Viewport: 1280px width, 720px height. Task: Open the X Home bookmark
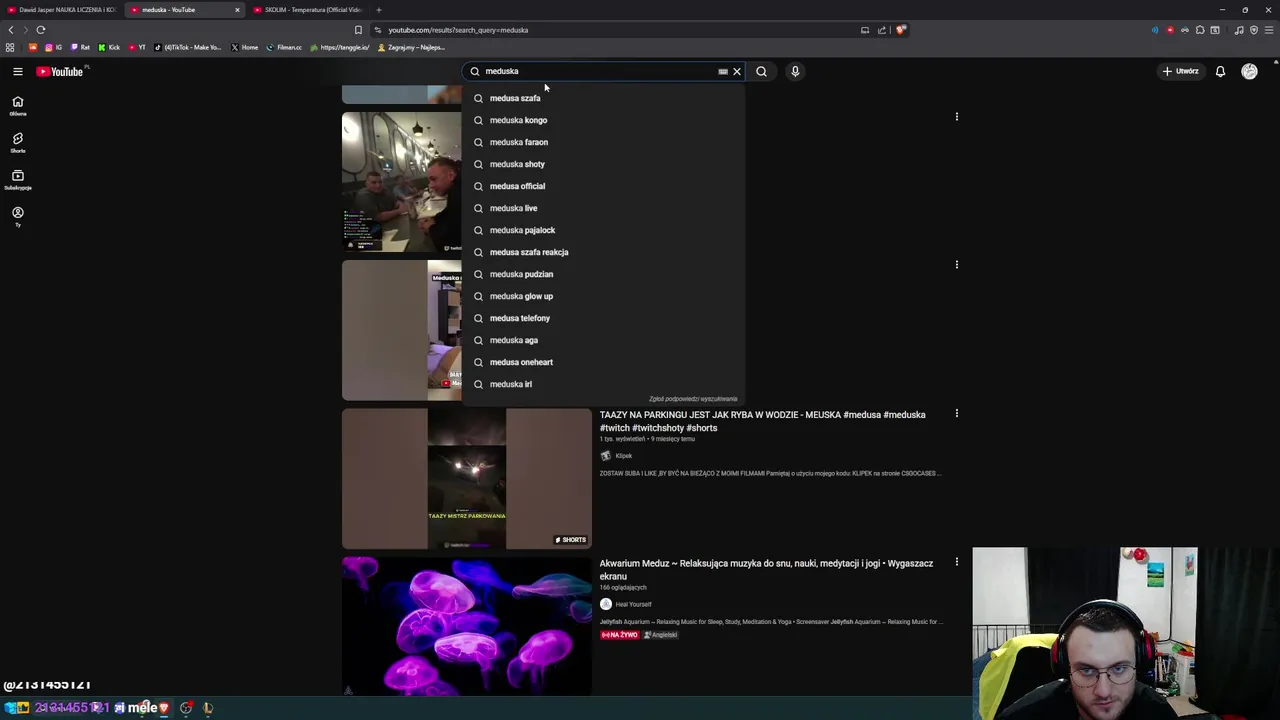click(x=245, y=47)
